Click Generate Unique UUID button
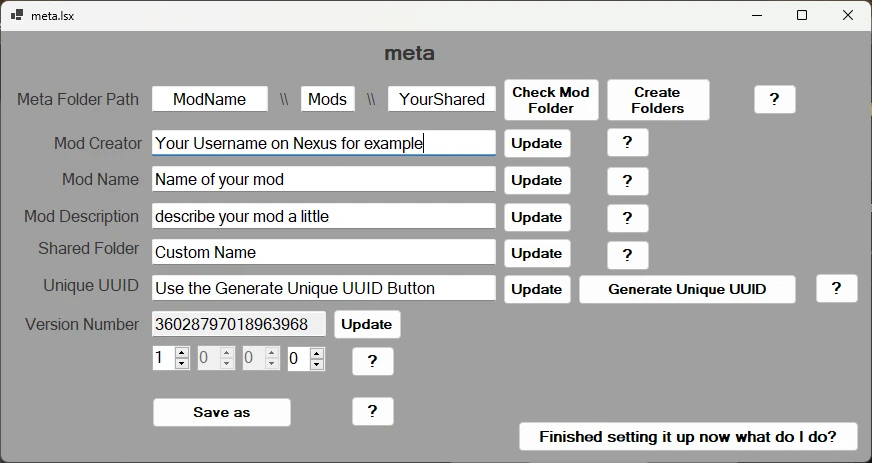This screenshot has height=463, width=872. 687,290
